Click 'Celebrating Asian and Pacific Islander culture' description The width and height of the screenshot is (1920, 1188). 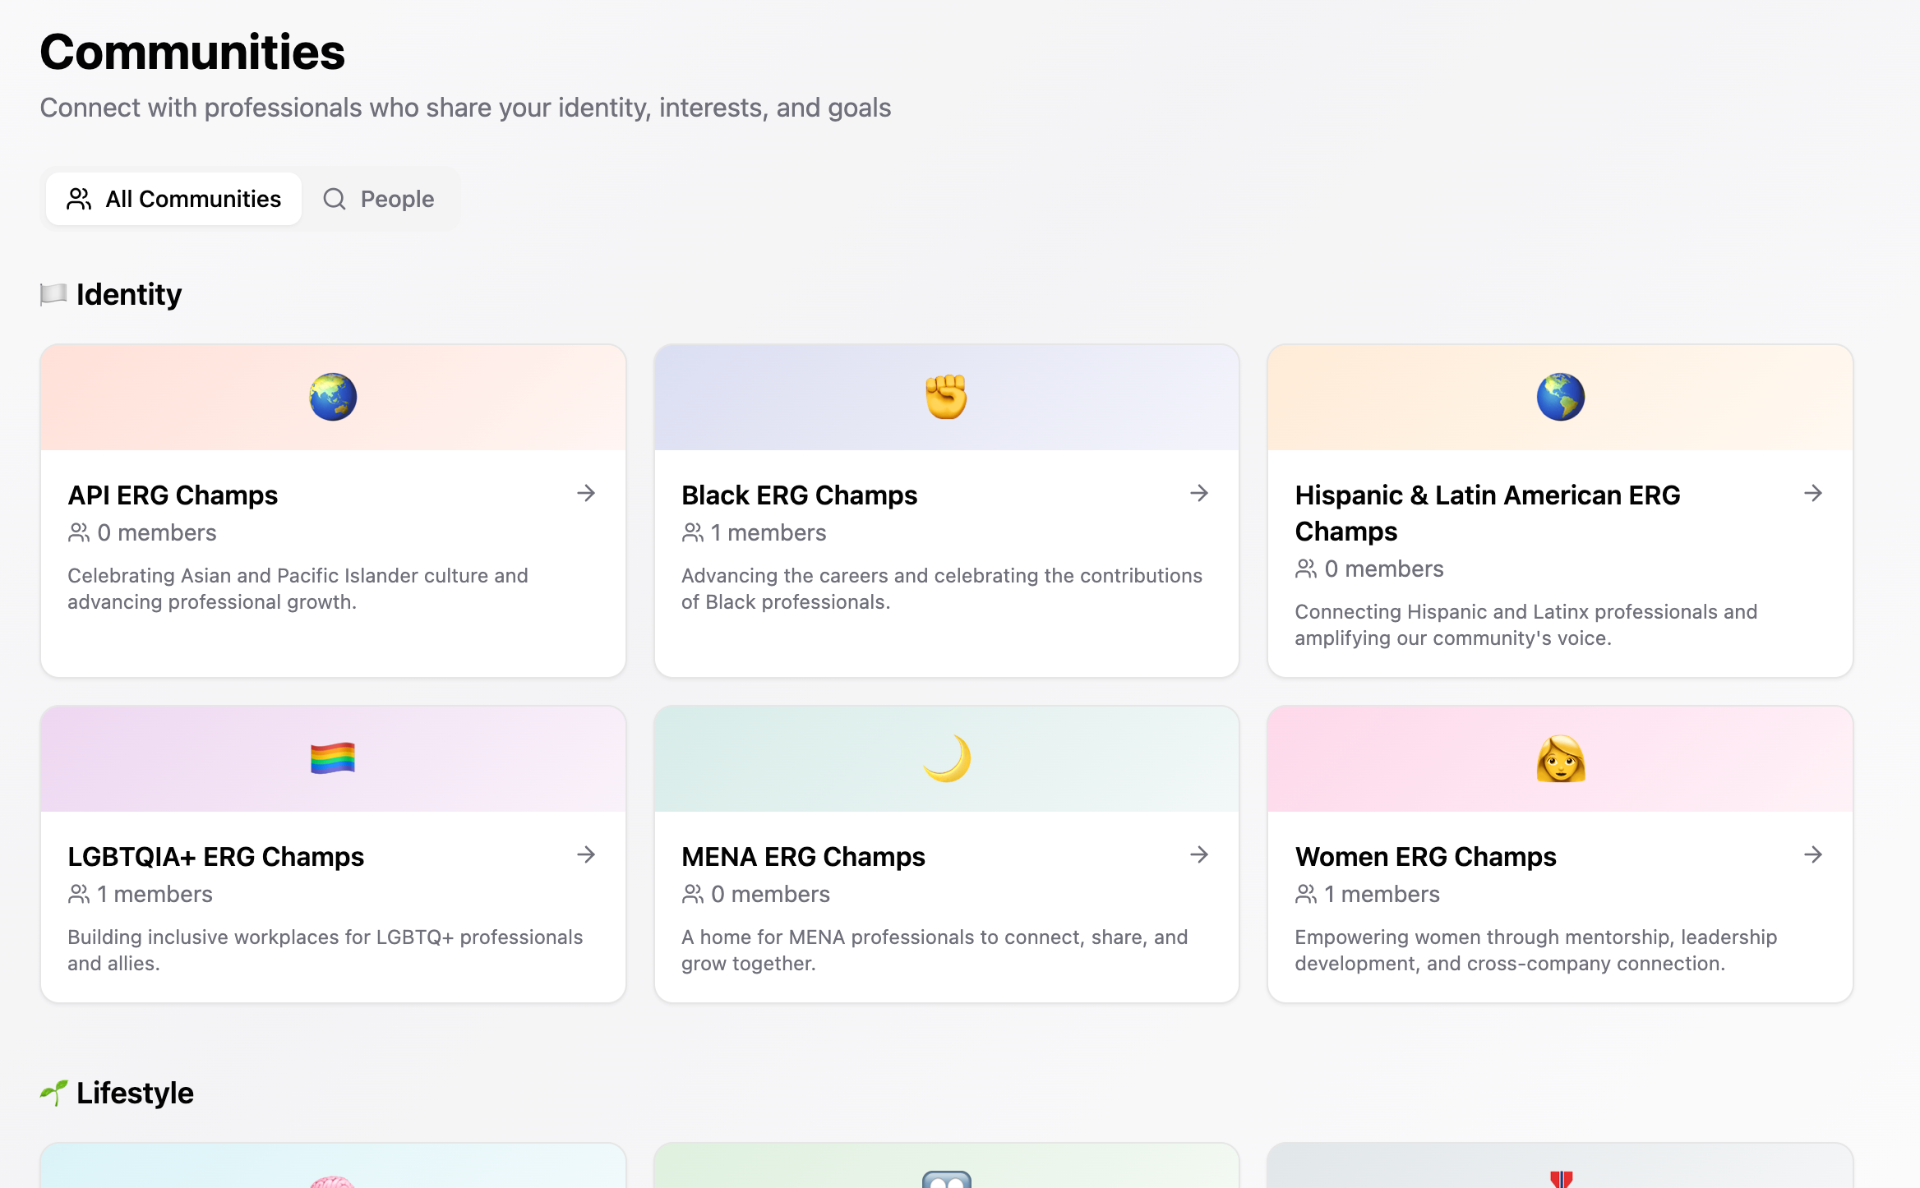pyautogui.click(x=298, y=589)
